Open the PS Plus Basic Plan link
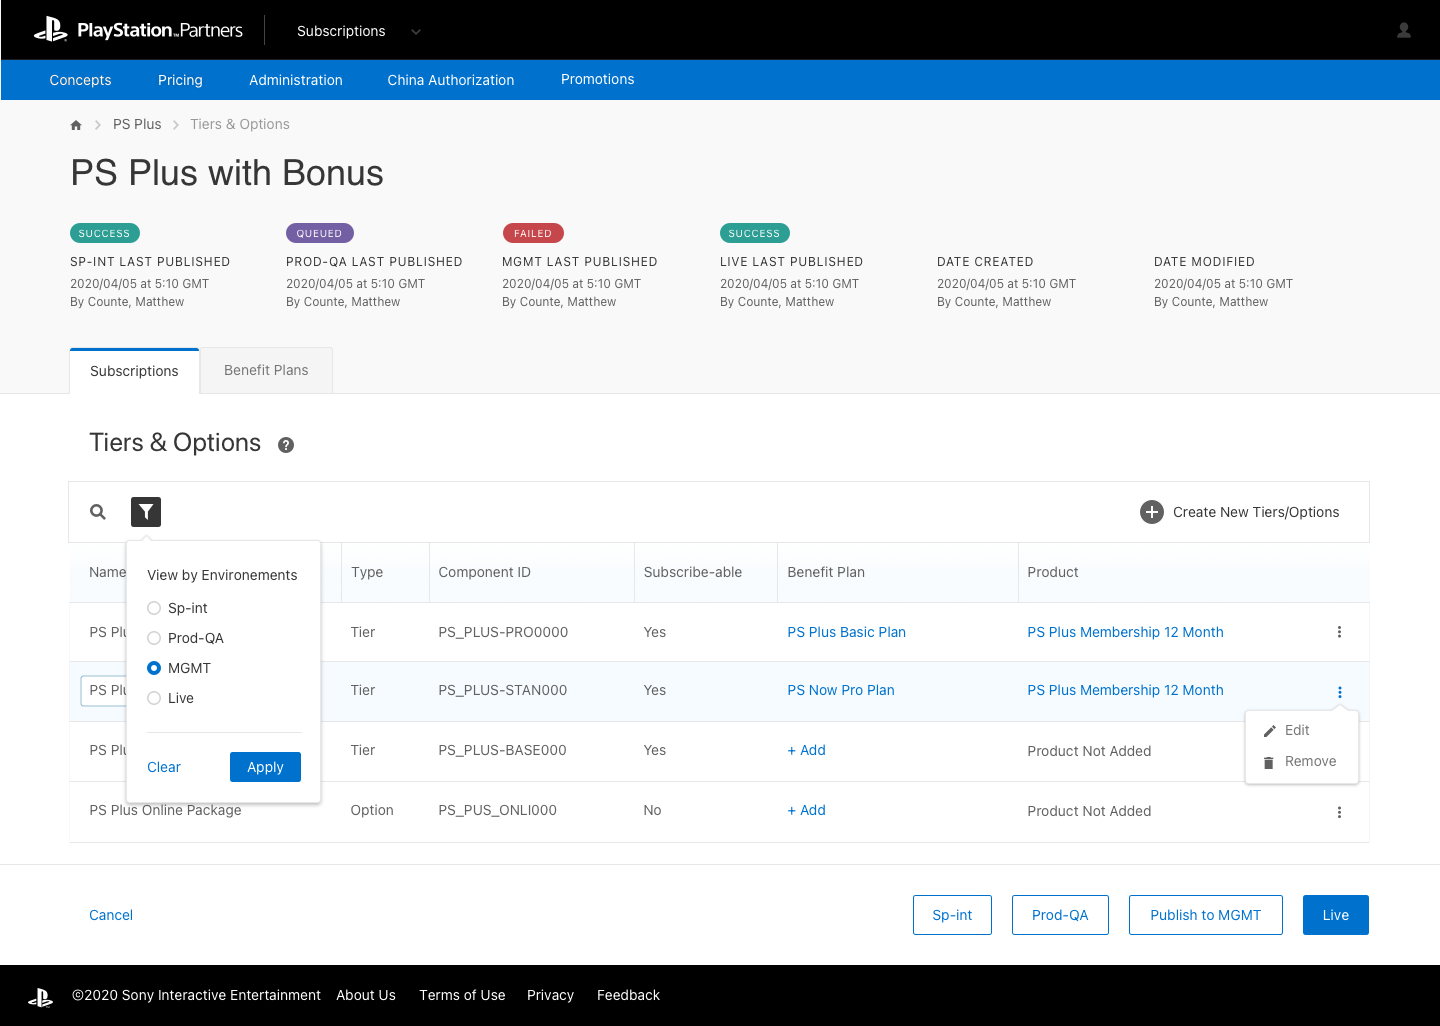 coord(846,632)
